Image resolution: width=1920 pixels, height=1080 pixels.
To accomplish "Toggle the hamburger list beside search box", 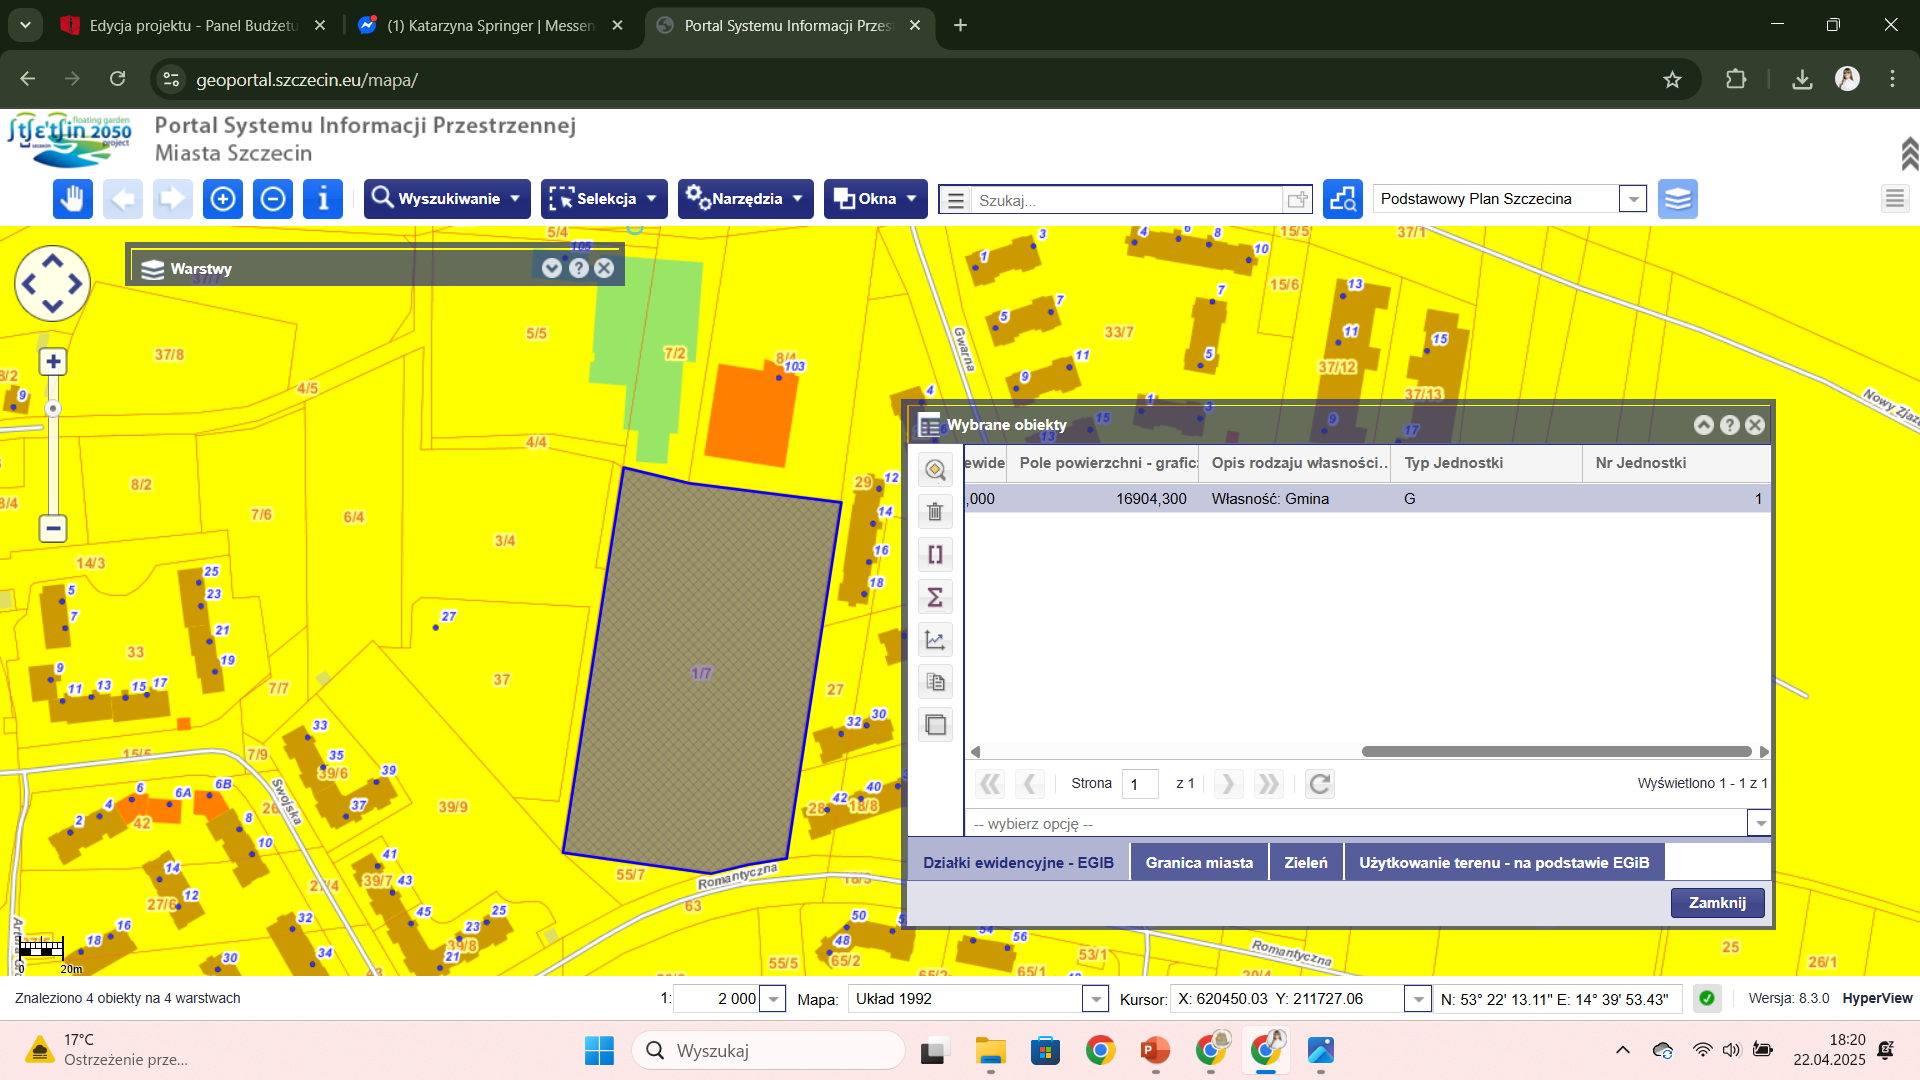I will (956, 200).
